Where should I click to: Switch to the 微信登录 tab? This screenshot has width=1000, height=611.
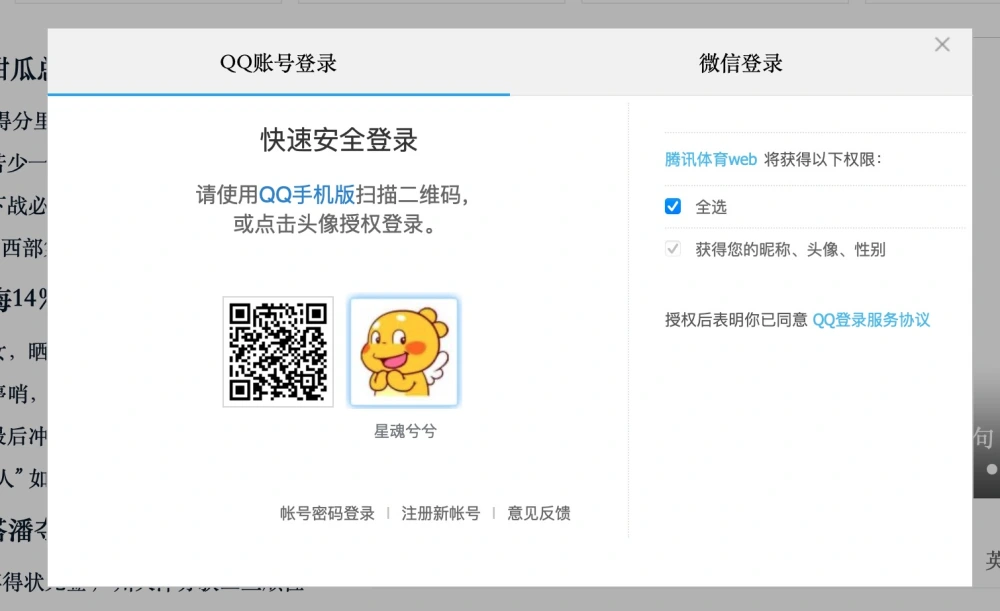coord(740,63)
